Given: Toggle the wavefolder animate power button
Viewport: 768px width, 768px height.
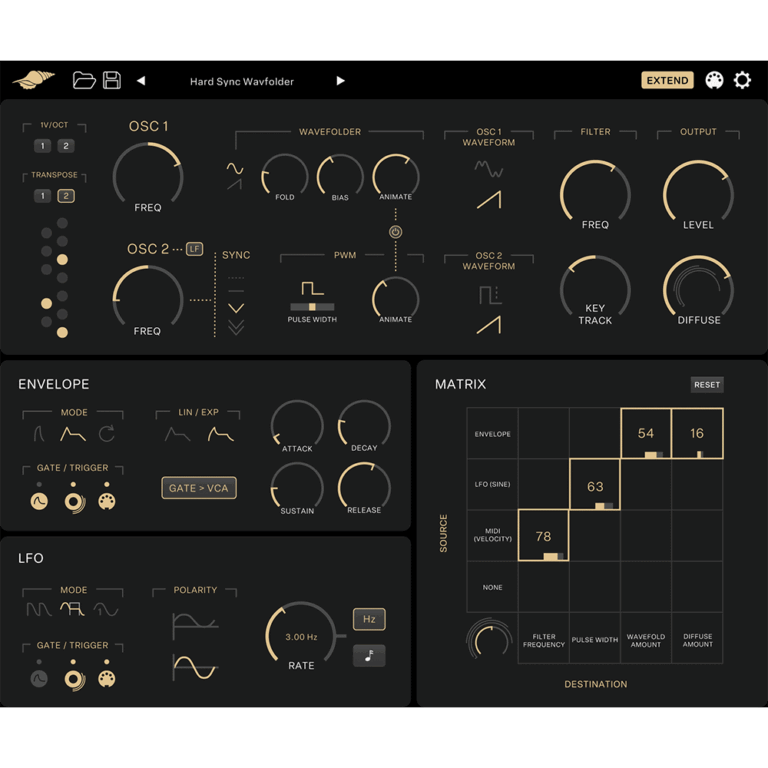Looking at the screenshot, I should pyautogui.click(x=395, y=232).
